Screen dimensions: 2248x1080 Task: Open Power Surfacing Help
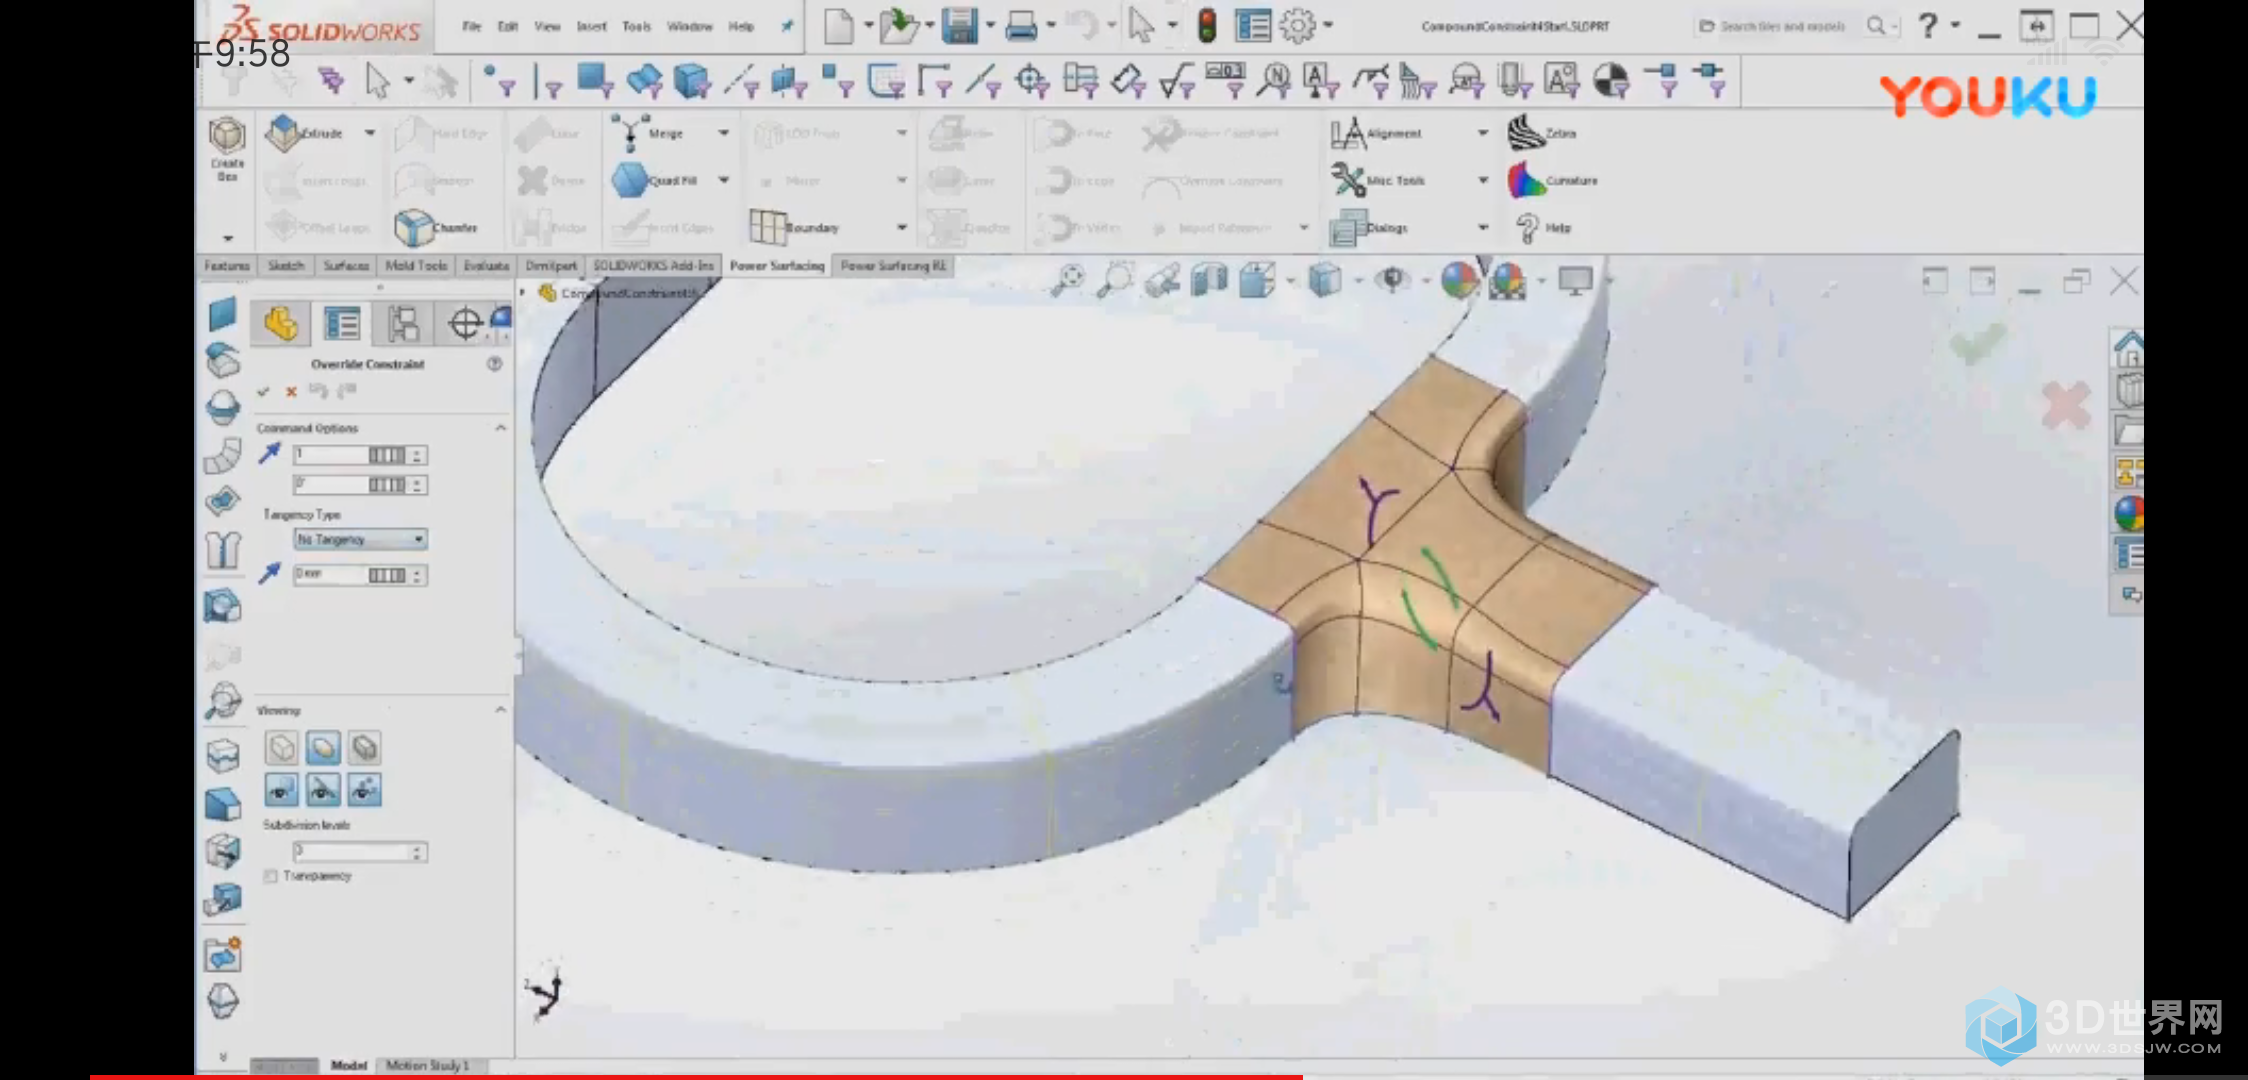coord(1543,227)
